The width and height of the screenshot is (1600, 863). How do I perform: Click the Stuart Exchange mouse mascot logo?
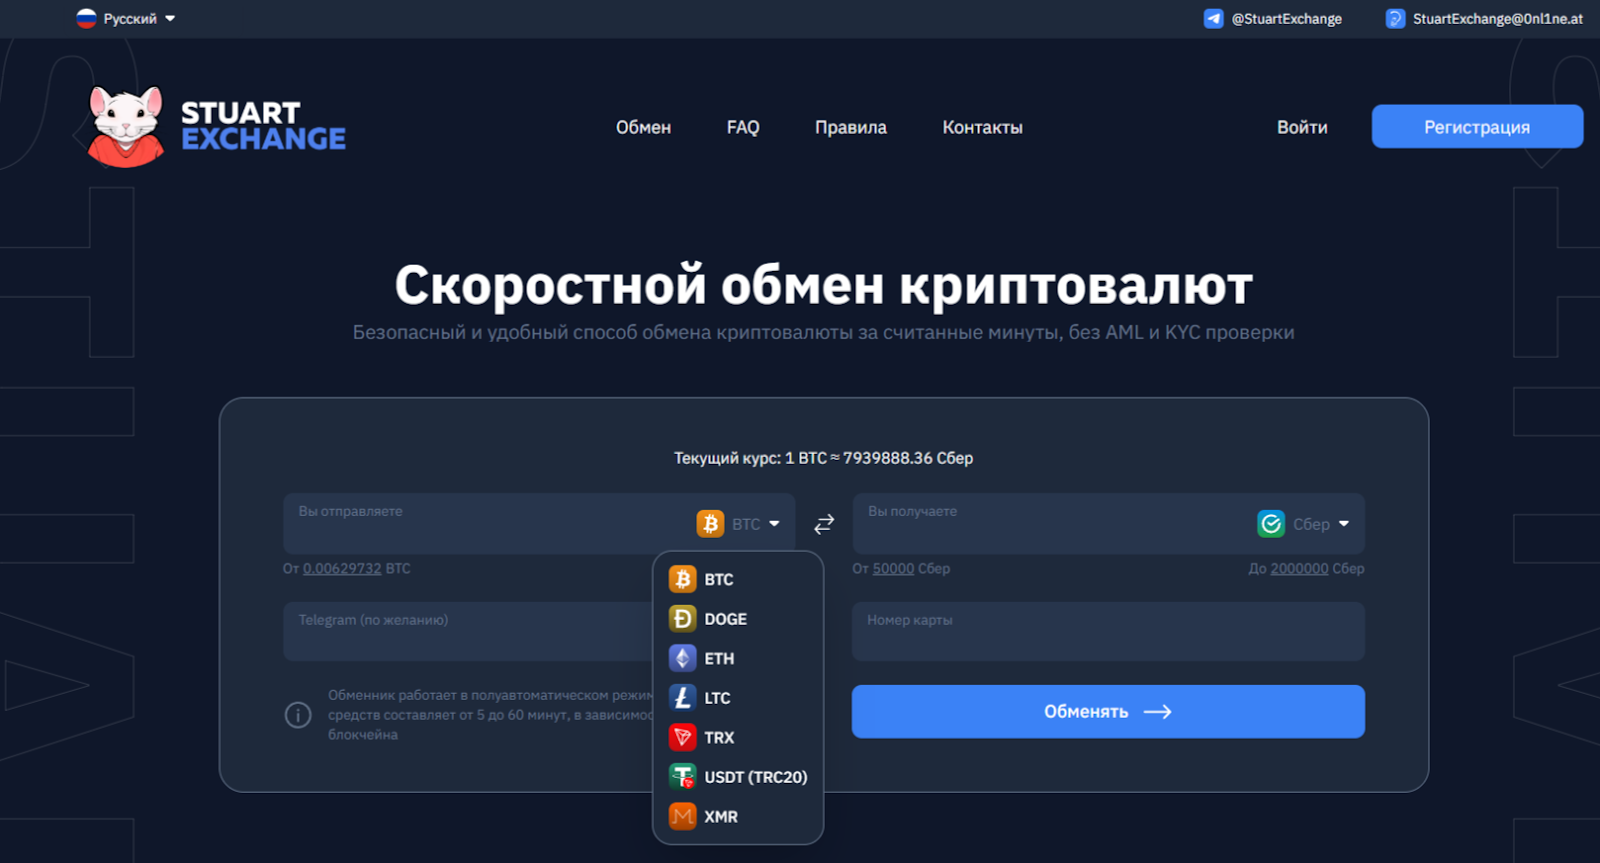(126, 126)
